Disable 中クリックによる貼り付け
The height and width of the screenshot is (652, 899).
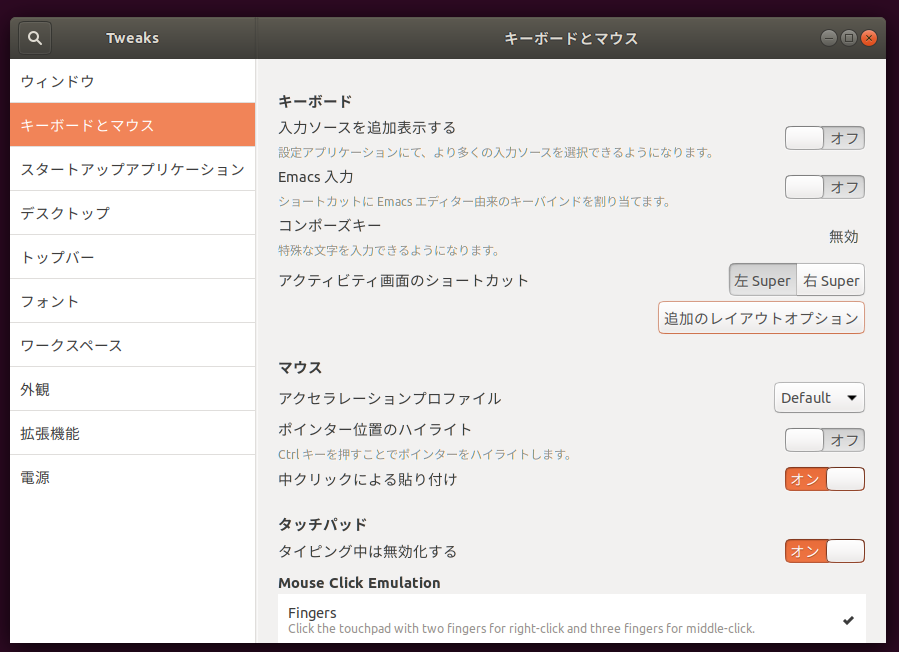[x=824, y=479]
